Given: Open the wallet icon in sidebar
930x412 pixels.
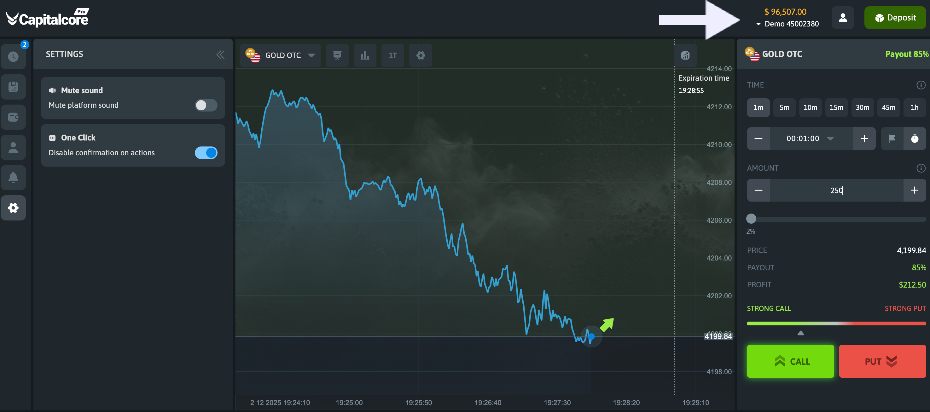Looking at the screenshot, I should click(13, 117).
